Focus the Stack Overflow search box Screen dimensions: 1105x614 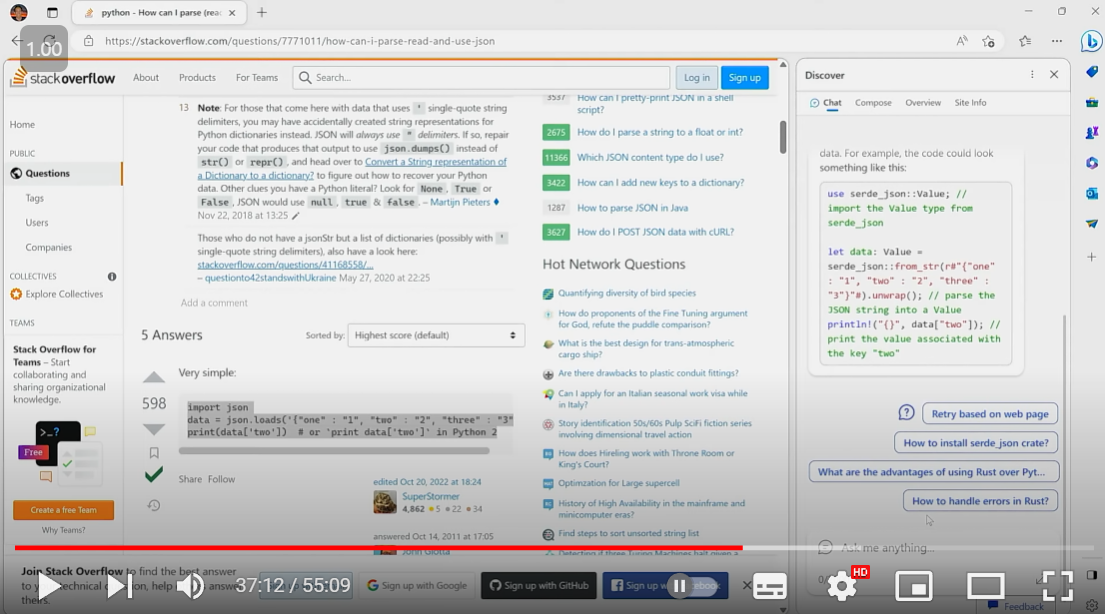pos(481,78)
